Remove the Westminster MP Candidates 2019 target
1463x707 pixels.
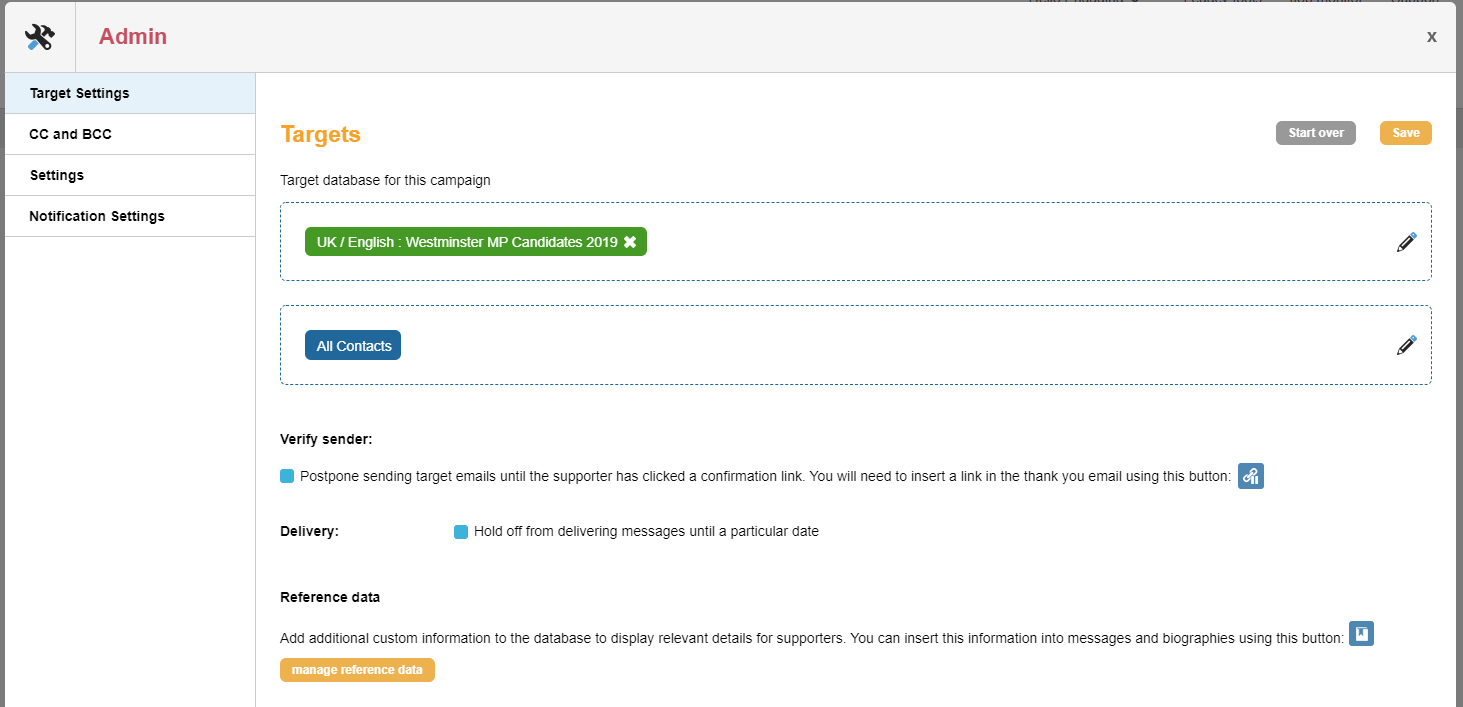tap(630, 241)
